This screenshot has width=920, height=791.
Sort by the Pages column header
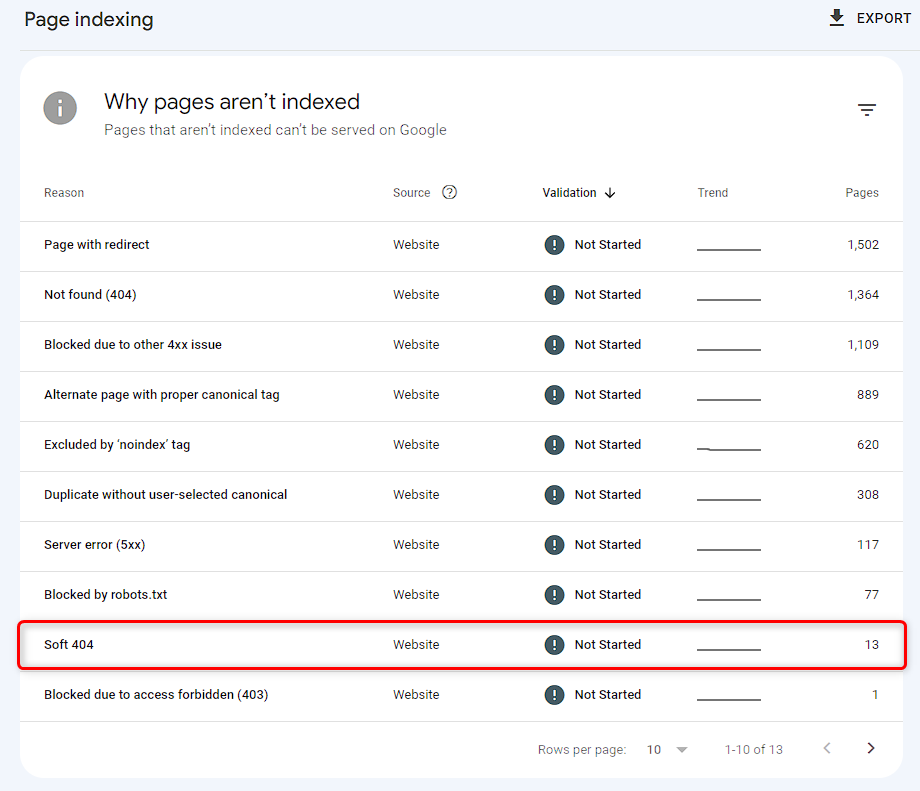(861, 193)
